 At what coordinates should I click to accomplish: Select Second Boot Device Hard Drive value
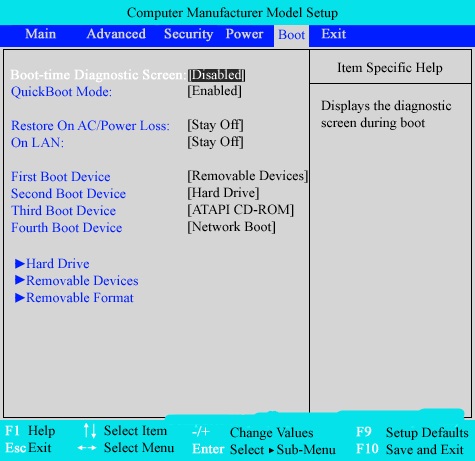click(223, 193)
